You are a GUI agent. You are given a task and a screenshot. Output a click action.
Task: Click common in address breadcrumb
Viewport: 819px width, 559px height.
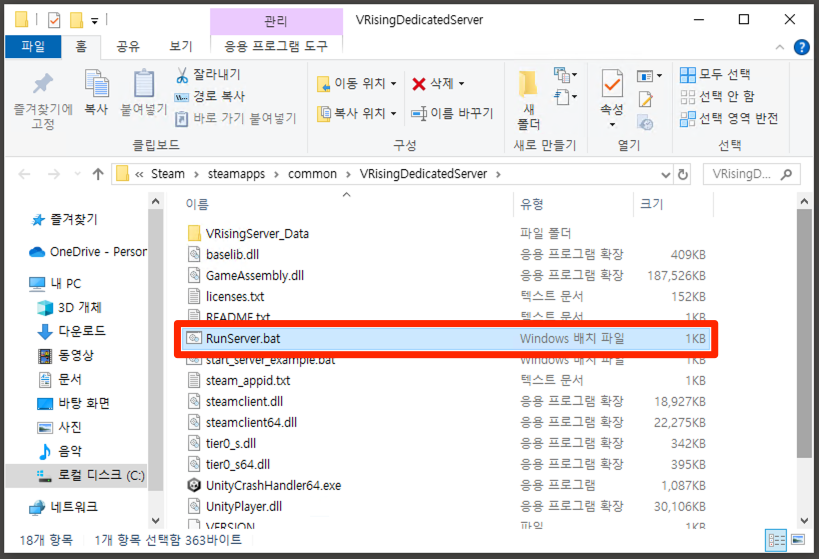[312, 174]
